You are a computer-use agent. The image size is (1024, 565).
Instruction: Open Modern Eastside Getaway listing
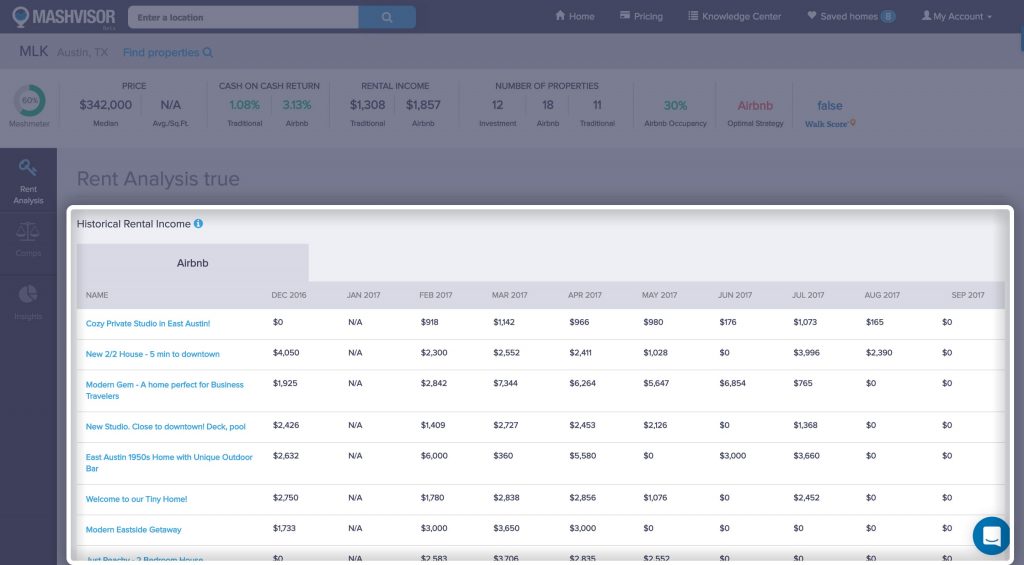click(133, 529)
